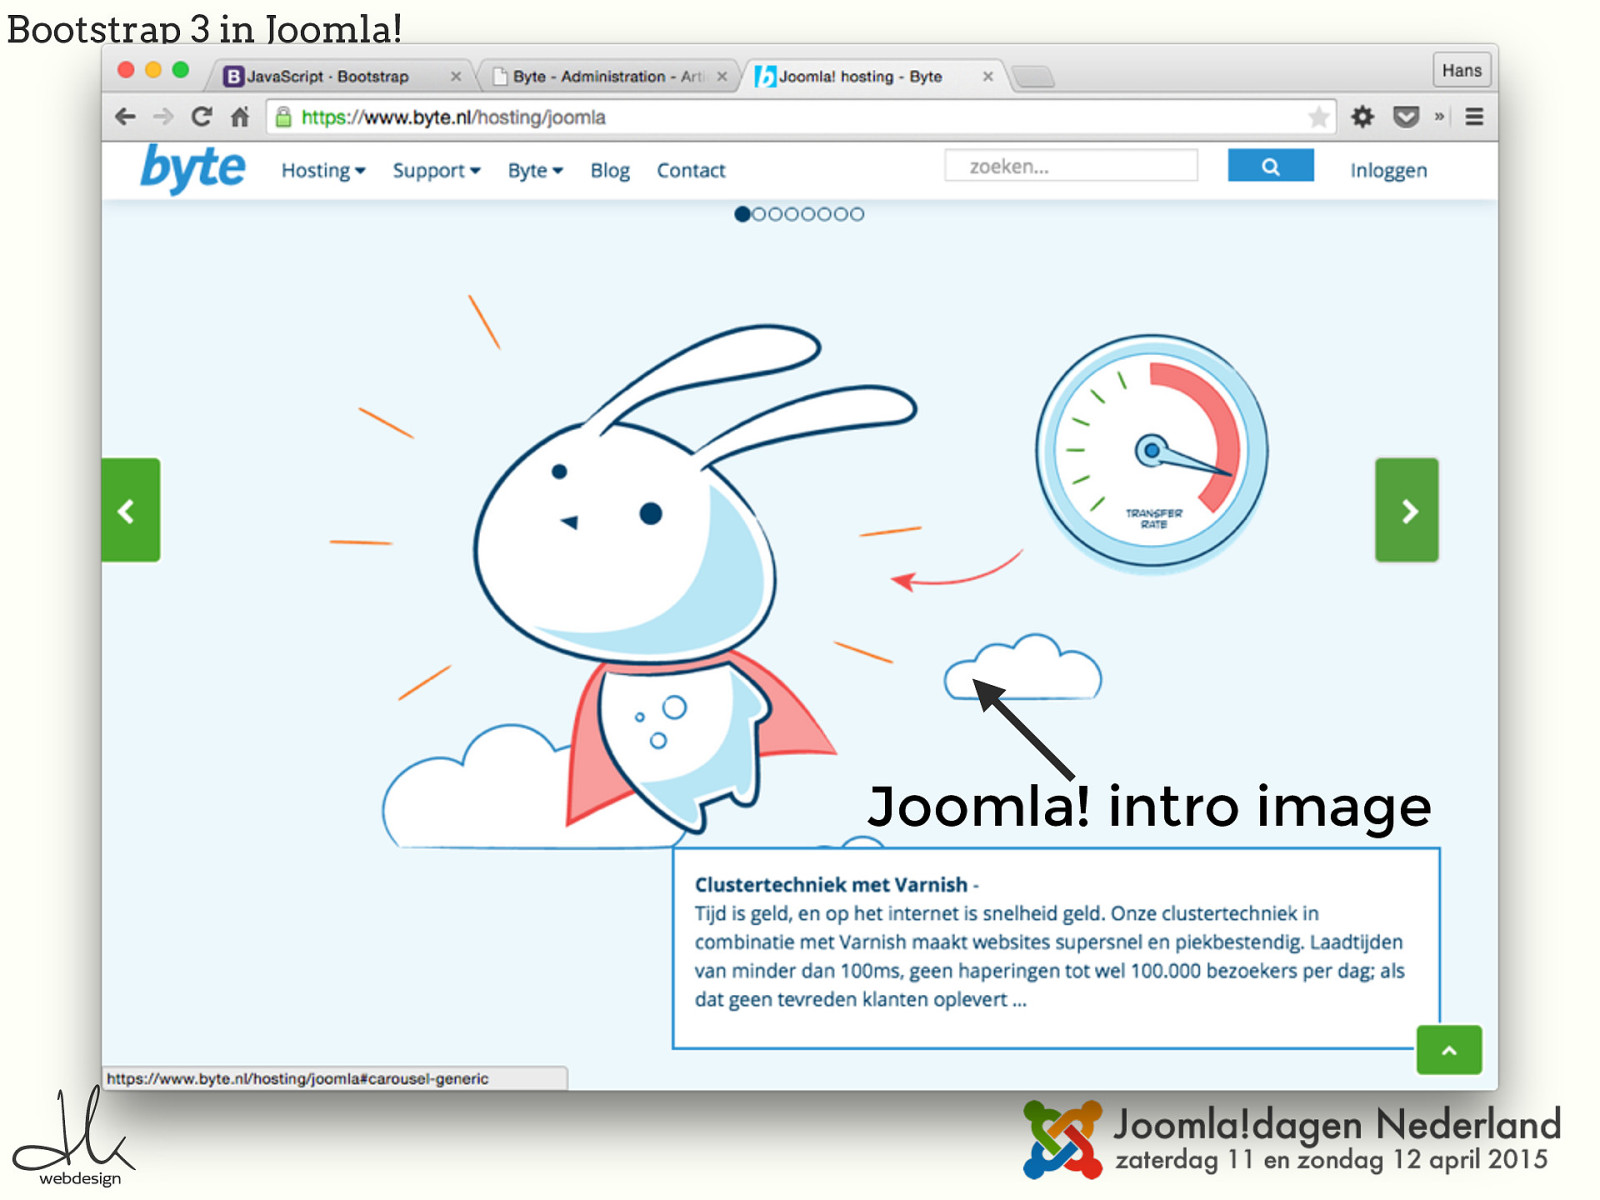The width and height of the screenshot is (1600, 1200).
Task: Expand the Hosting dropdown menu
Action: tap(323, 170)
